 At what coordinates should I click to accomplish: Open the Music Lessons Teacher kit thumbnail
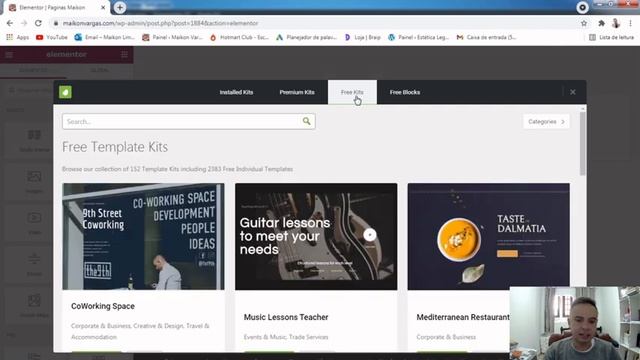click(x=316, y=236)
